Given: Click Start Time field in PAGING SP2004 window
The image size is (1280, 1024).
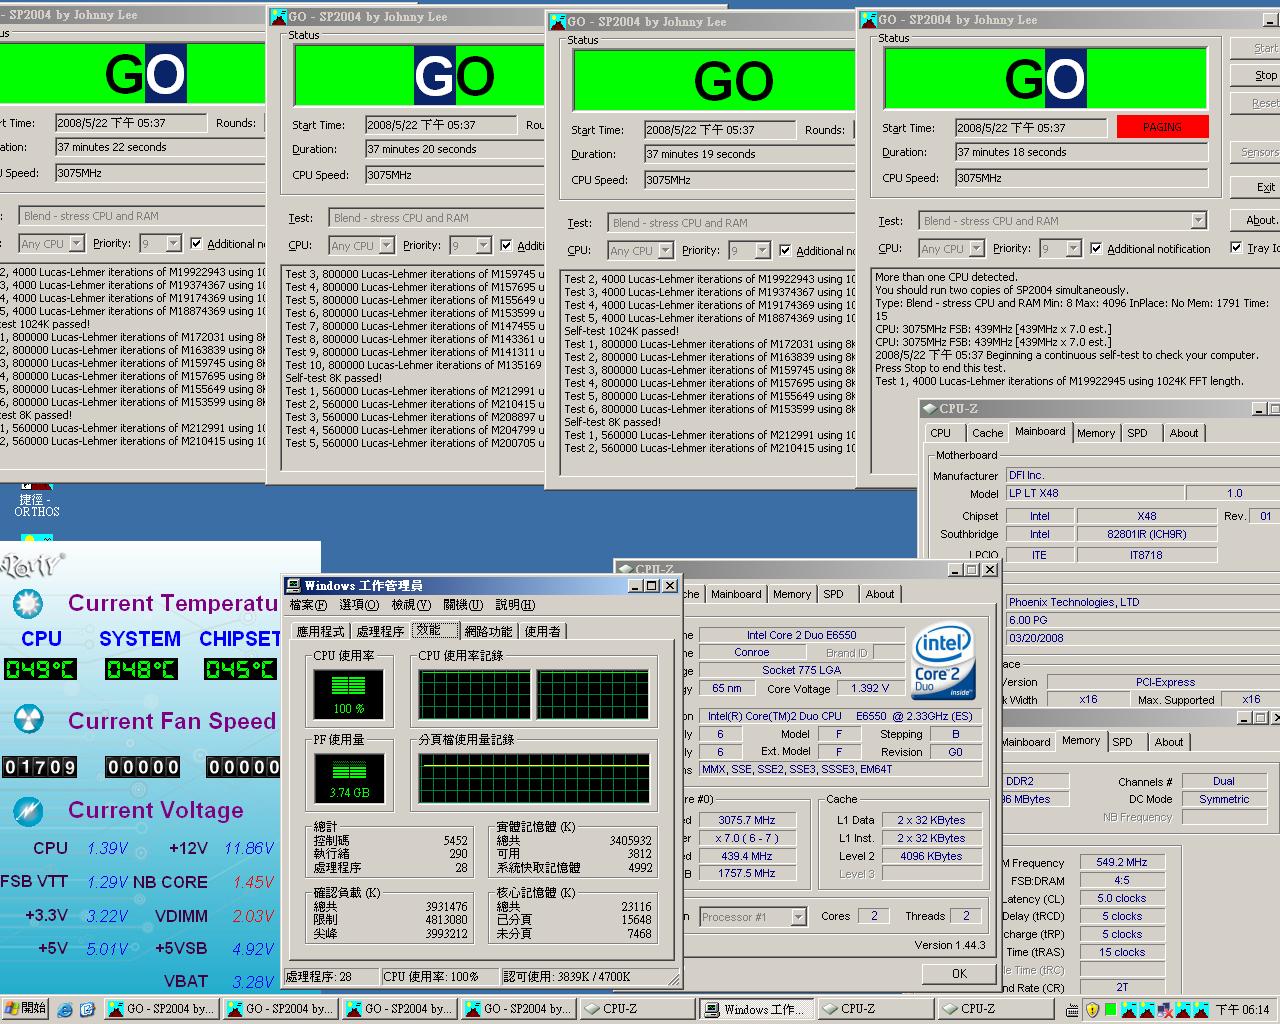Looking at the screenshot, I should click(x=1029, y=128).
